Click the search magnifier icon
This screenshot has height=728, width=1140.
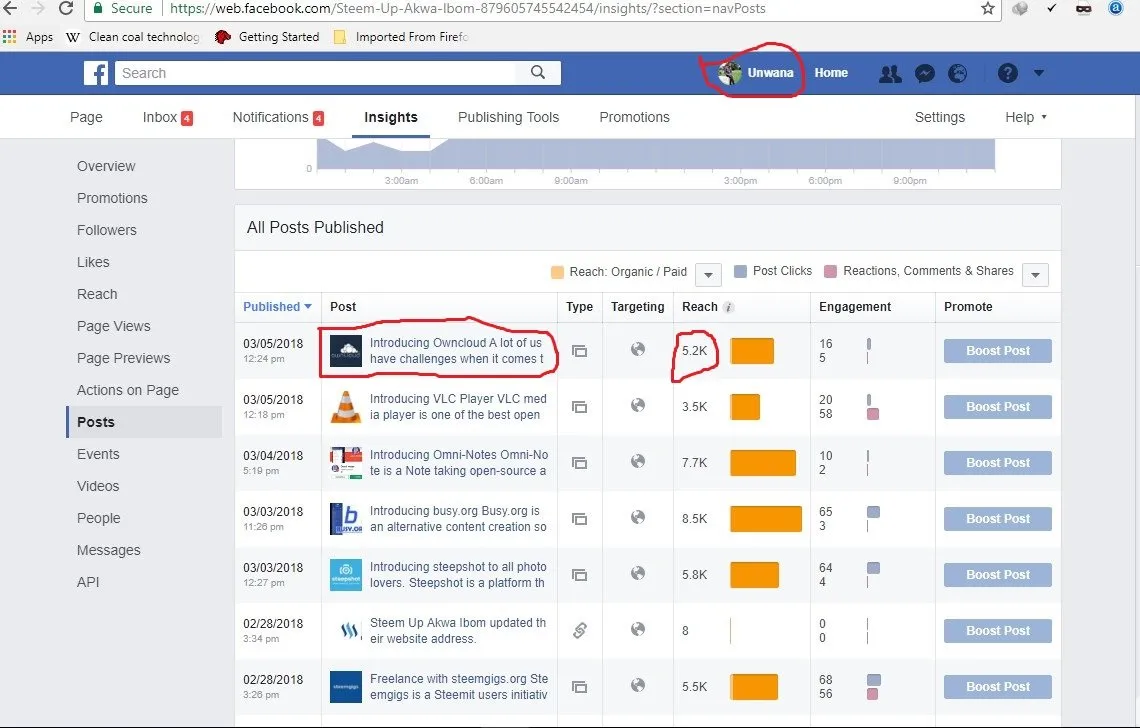click(538, 72)
